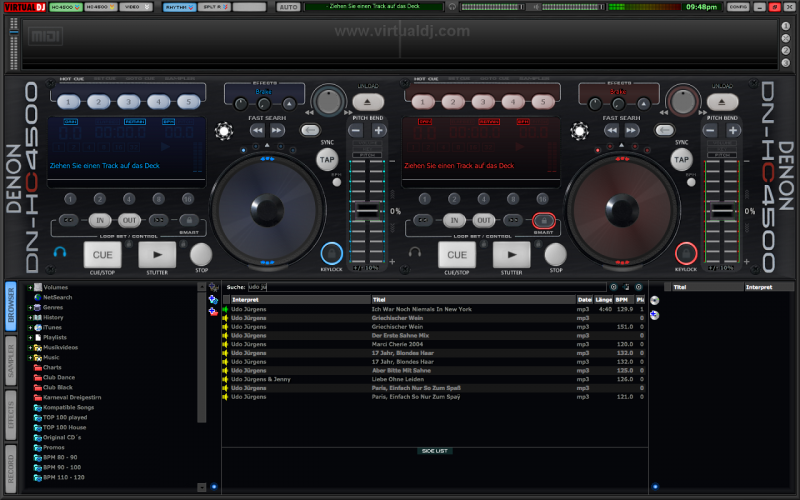Viewport: 800px width, 500px height.
Task: Click right deck pitch slider handle
Action: 722,210
